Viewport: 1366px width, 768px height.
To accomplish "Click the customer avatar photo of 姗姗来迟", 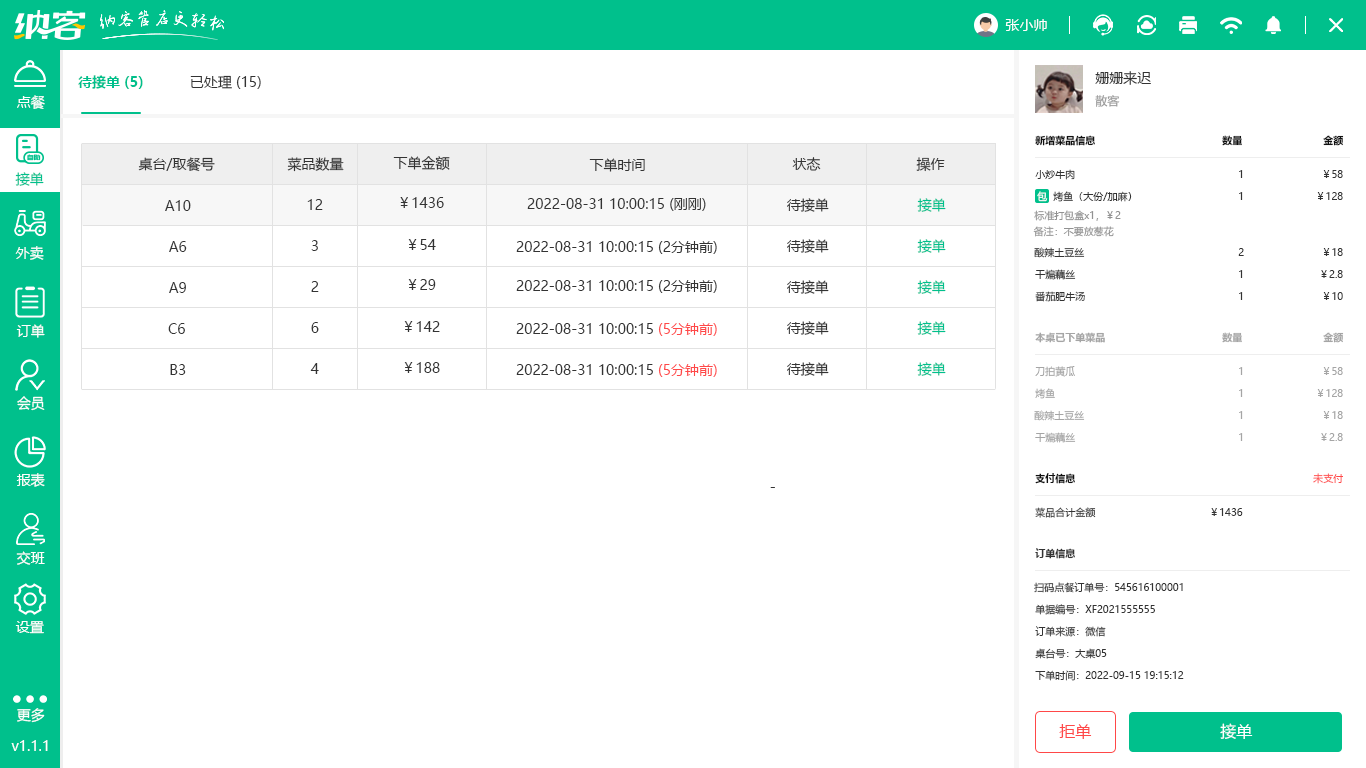I will pos(1058,89).
